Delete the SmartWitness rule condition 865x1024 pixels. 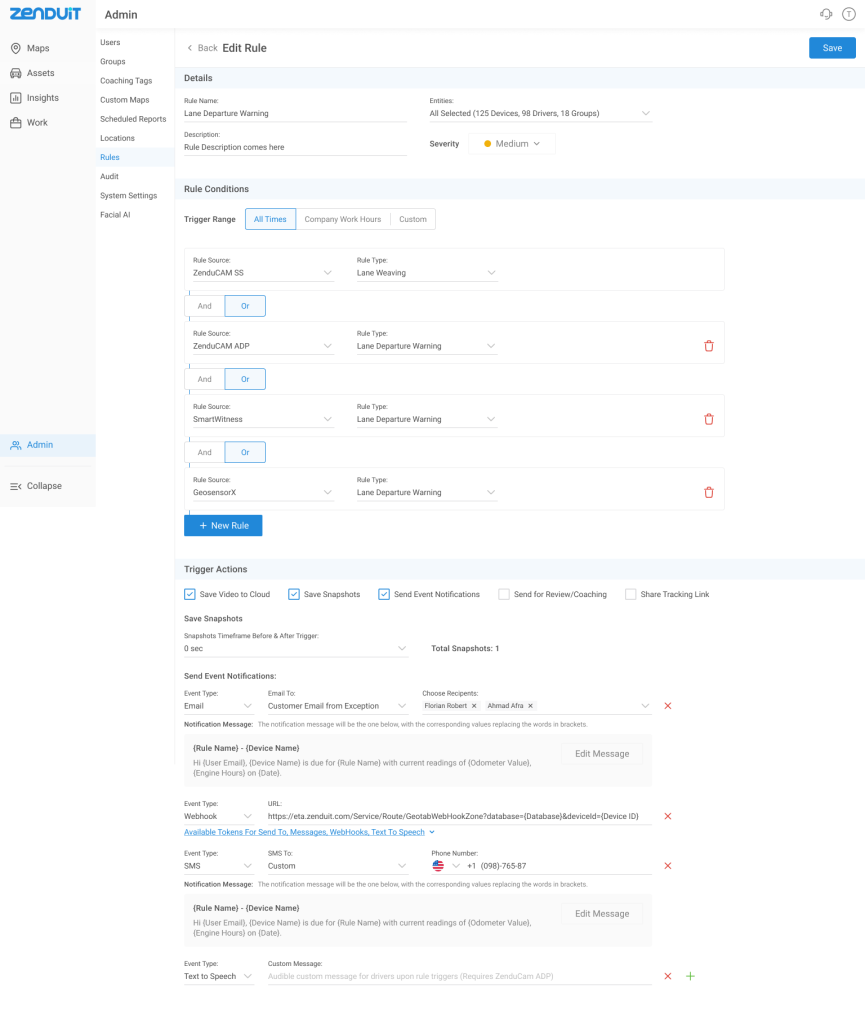tap(708, 419)
